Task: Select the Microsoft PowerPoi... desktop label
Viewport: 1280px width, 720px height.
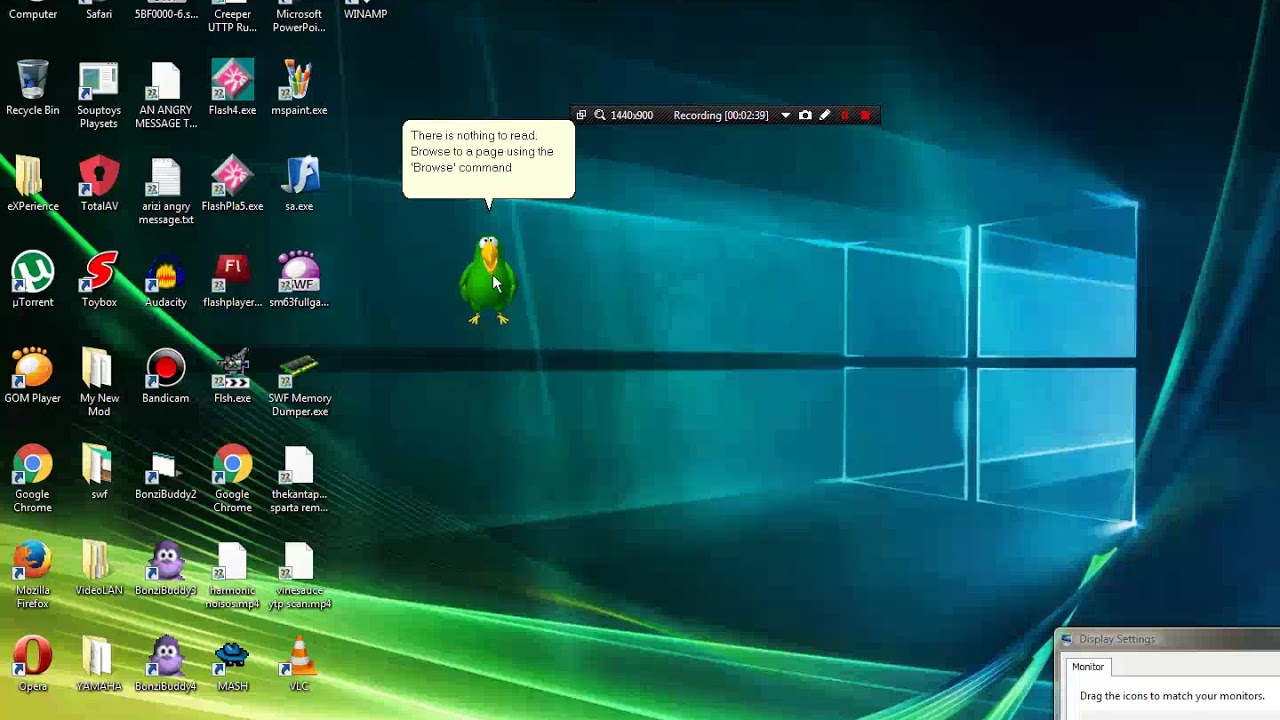Action: coord(299,20)
